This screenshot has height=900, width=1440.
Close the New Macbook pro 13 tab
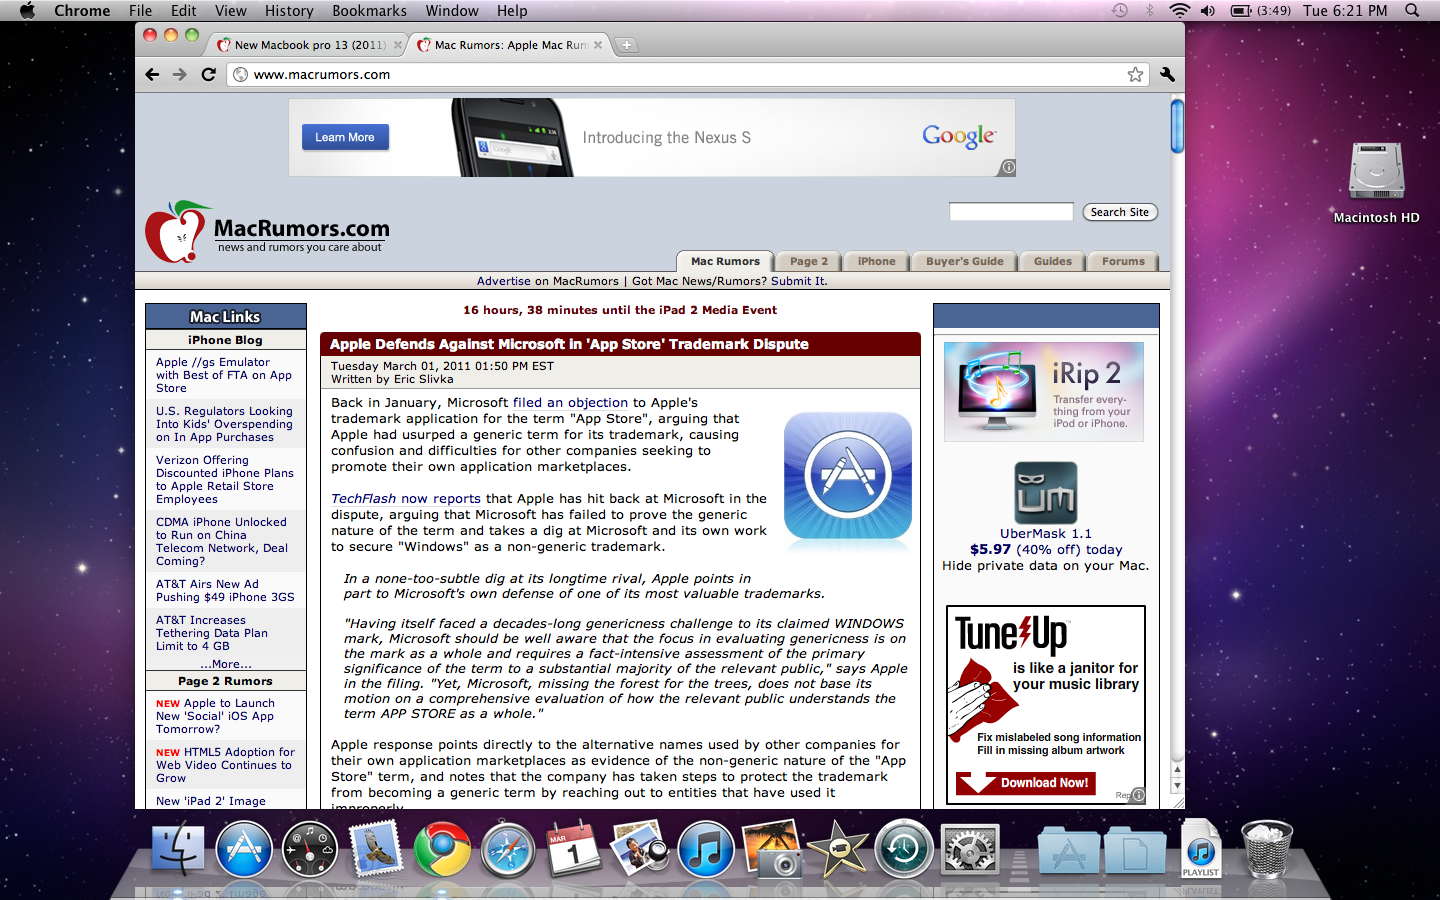[398, 45]
